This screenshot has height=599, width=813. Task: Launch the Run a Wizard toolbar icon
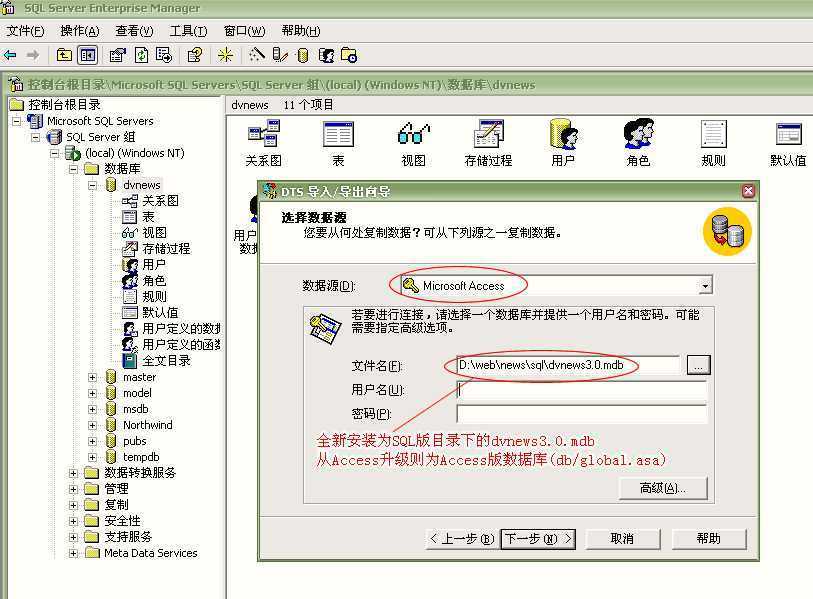pyautogui.click(x=257, y=54)
